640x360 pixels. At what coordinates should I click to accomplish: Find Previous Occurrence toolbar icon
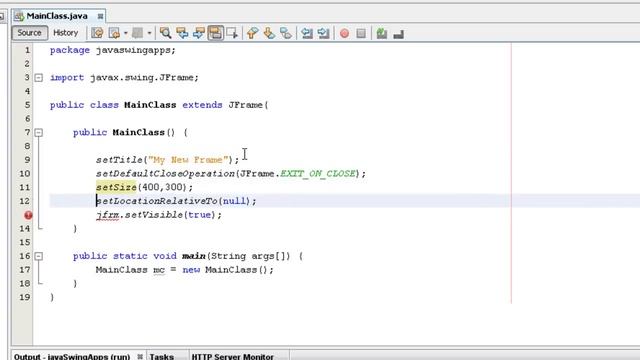pyautogui.click(x=182, y=33)
